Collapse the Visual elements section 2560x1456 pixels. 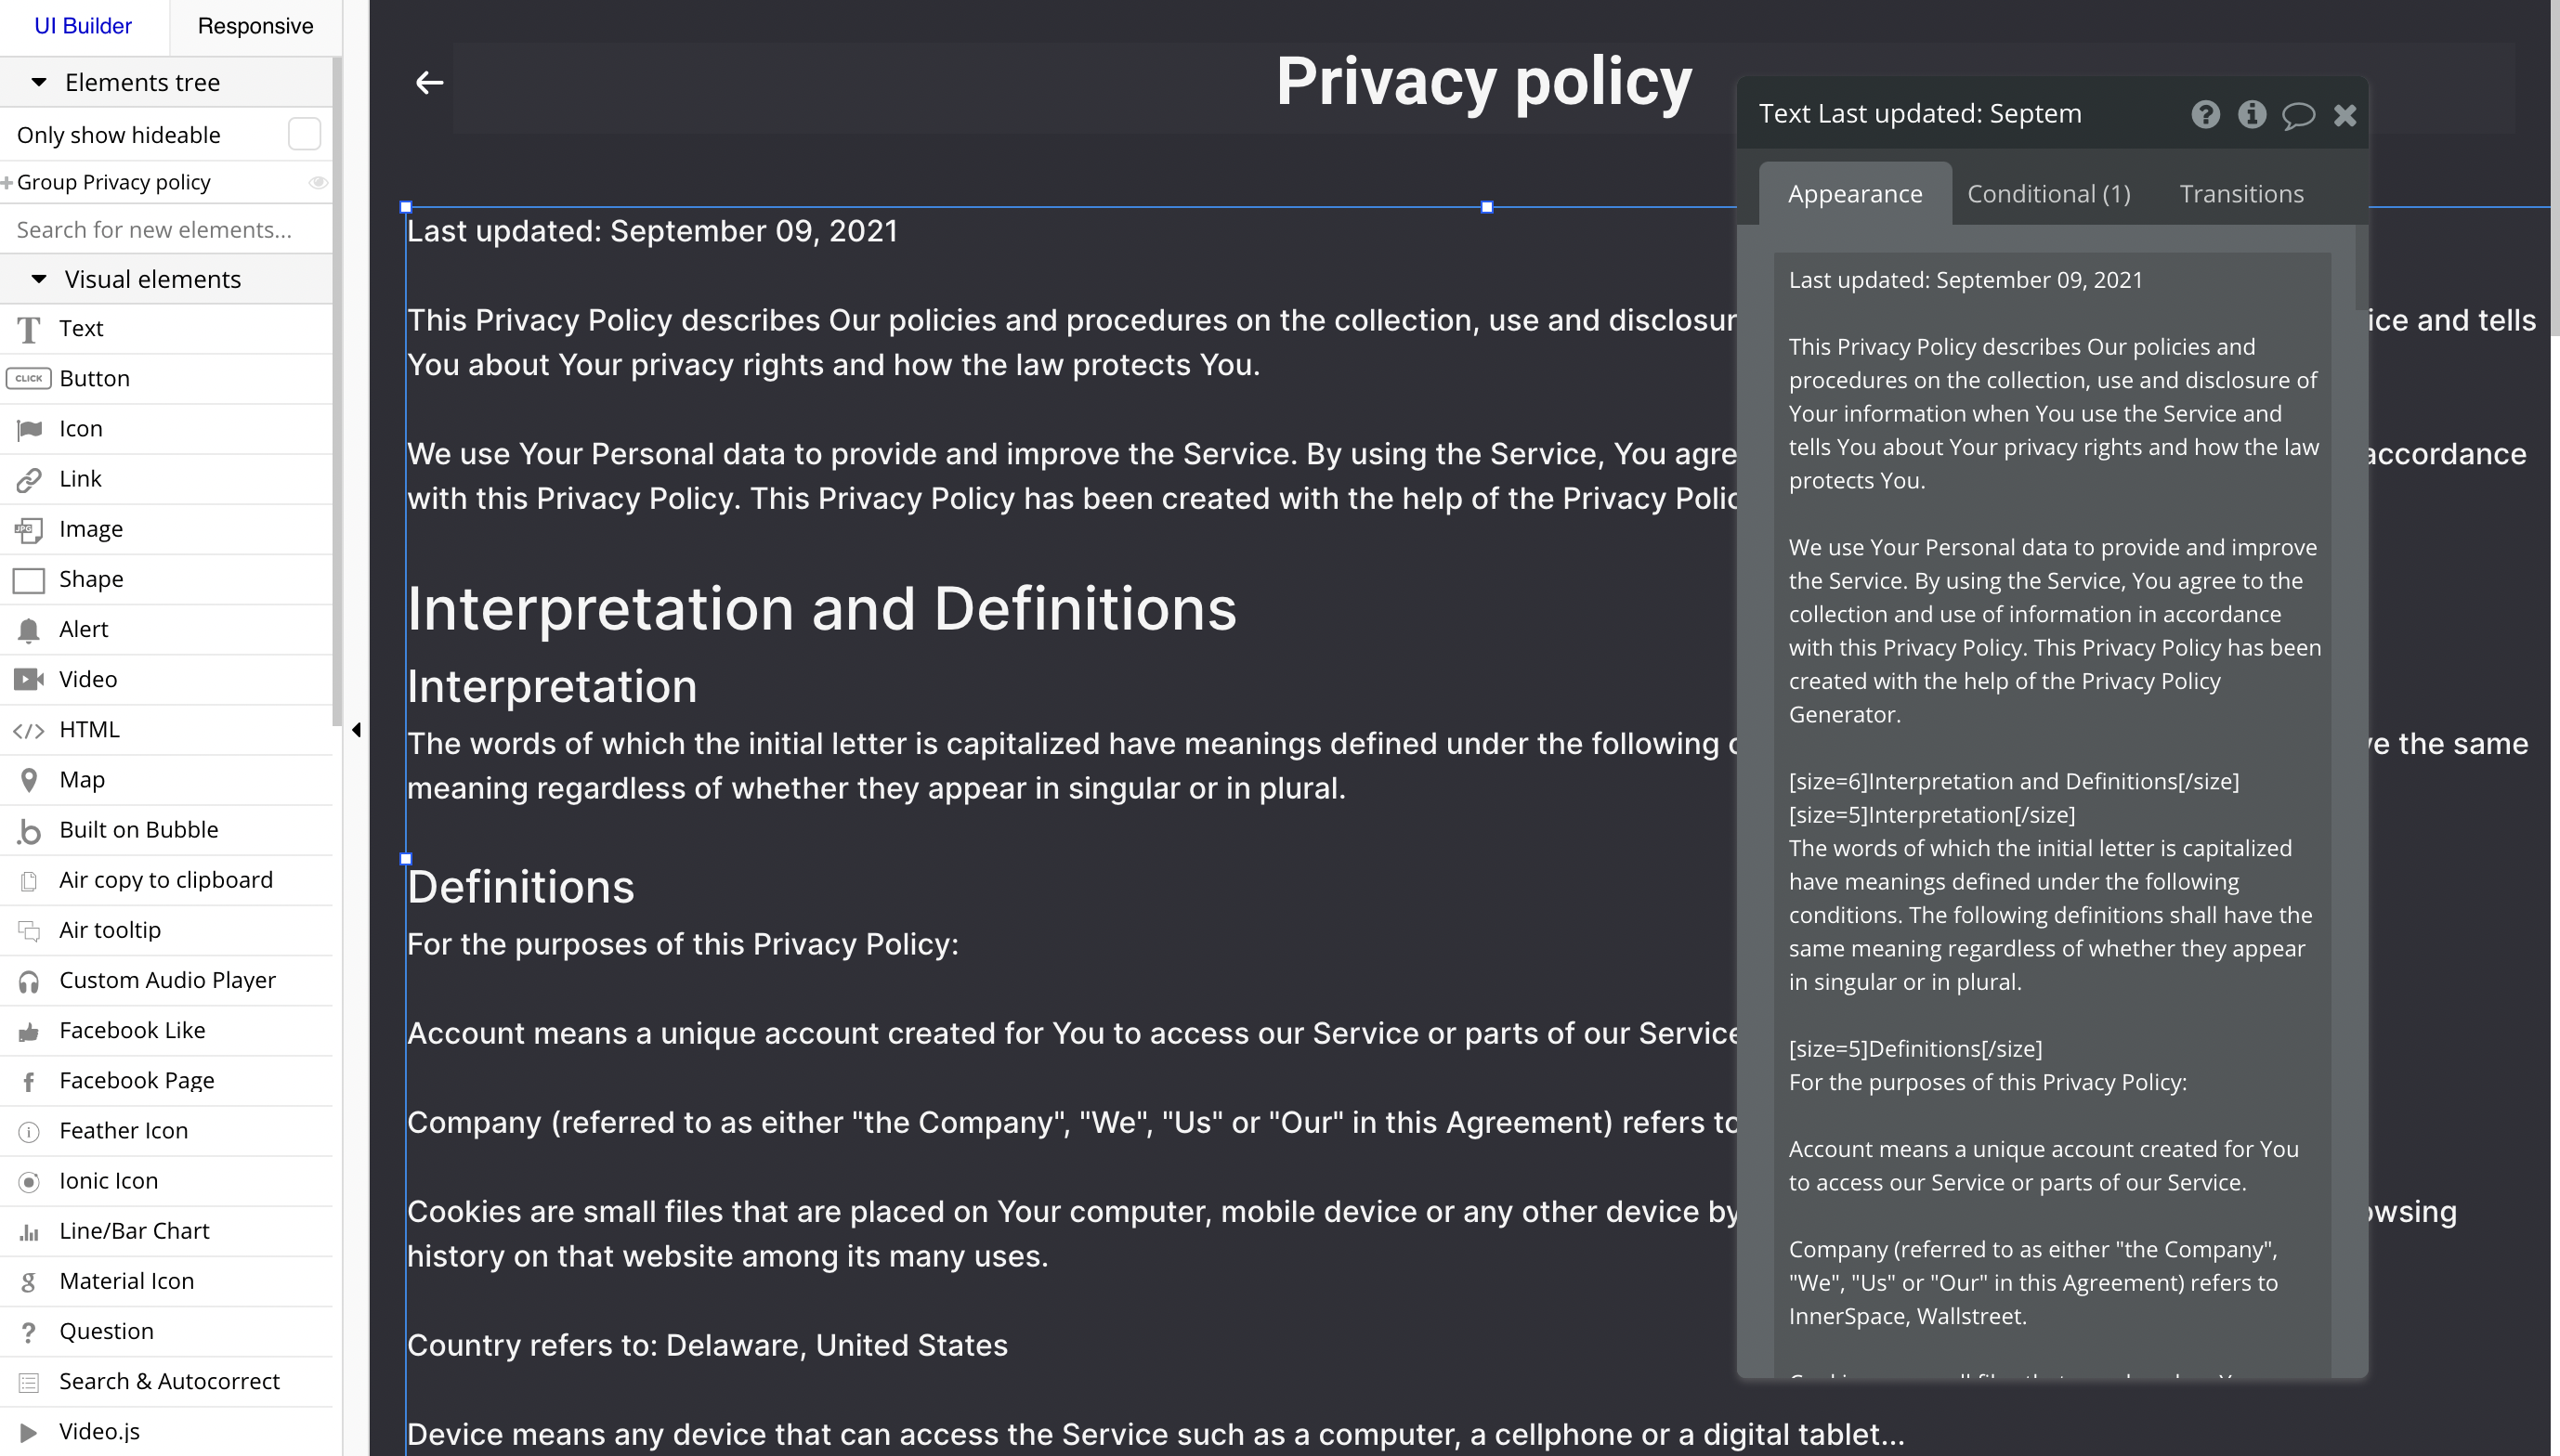(39, 279)
